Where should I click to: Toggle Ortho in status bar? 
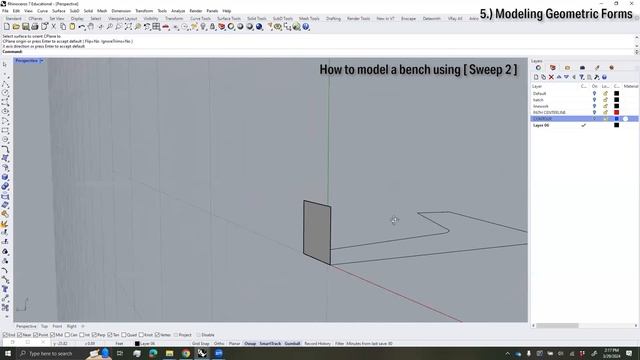pyautogui.click(x=219, y=344)
